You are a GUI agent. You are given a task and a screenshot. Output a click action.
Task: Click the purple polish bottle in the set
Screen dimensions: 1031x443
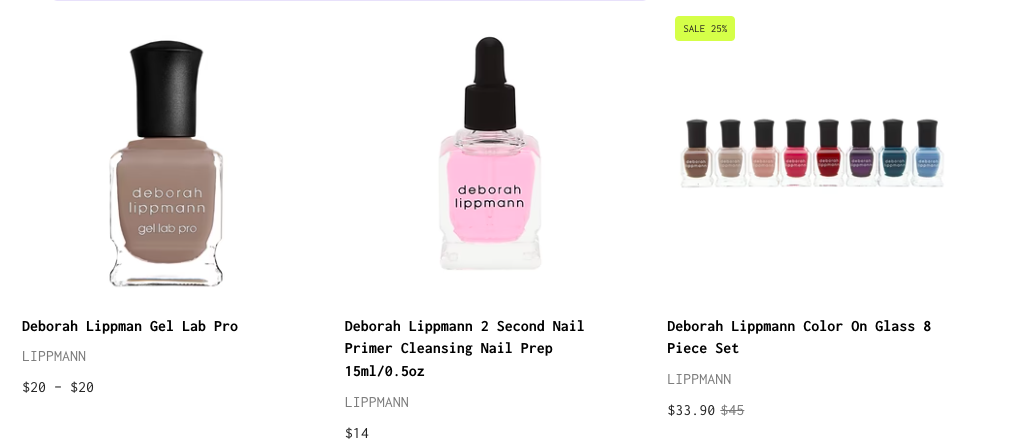(860, 154)
